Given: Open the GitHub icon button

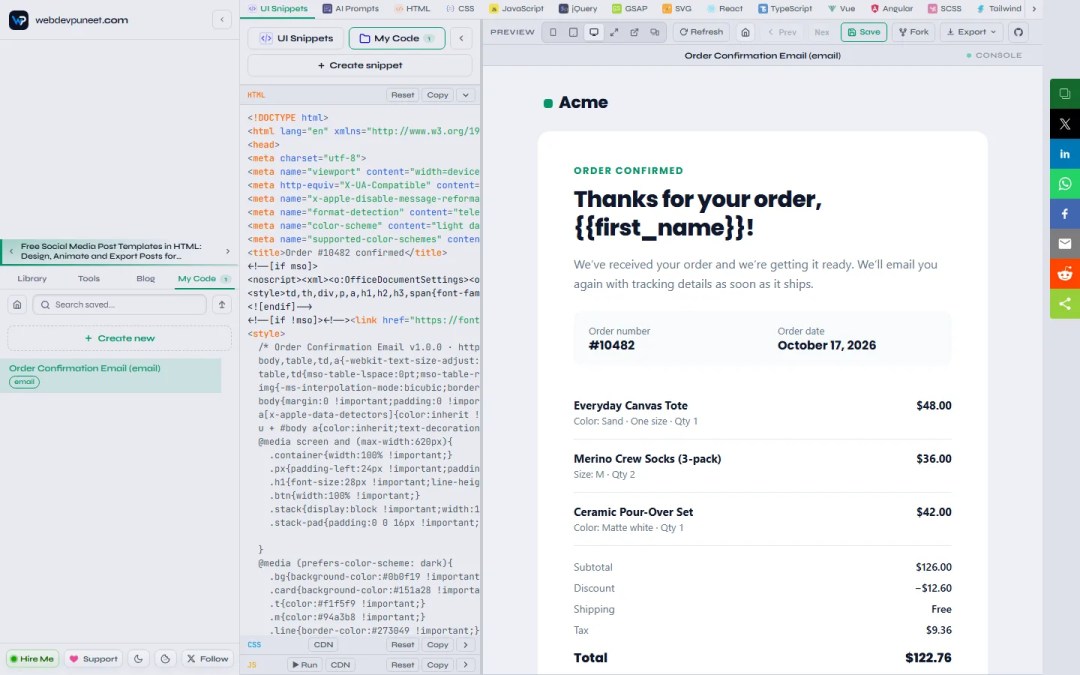Looking at the screenshot, I should [x=1018, y=32].
